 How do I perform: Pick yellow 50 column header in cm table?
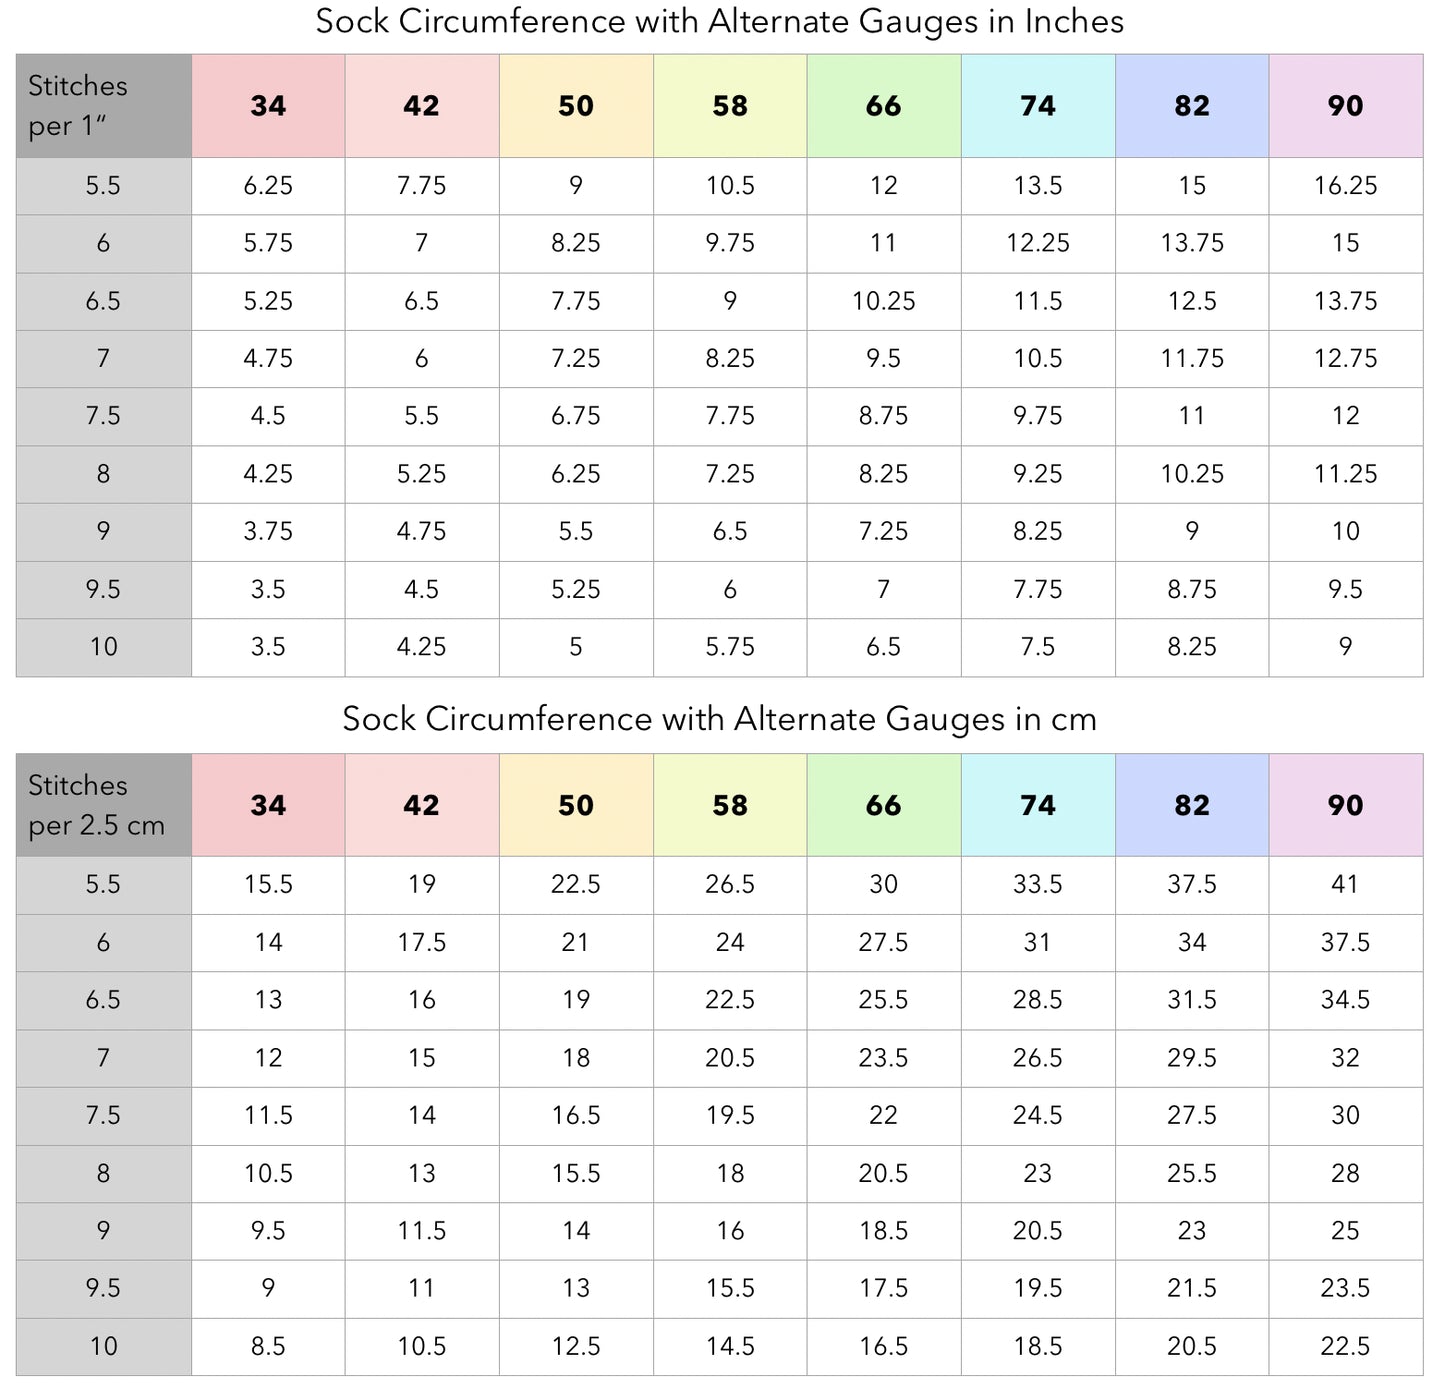pos(576,805)
